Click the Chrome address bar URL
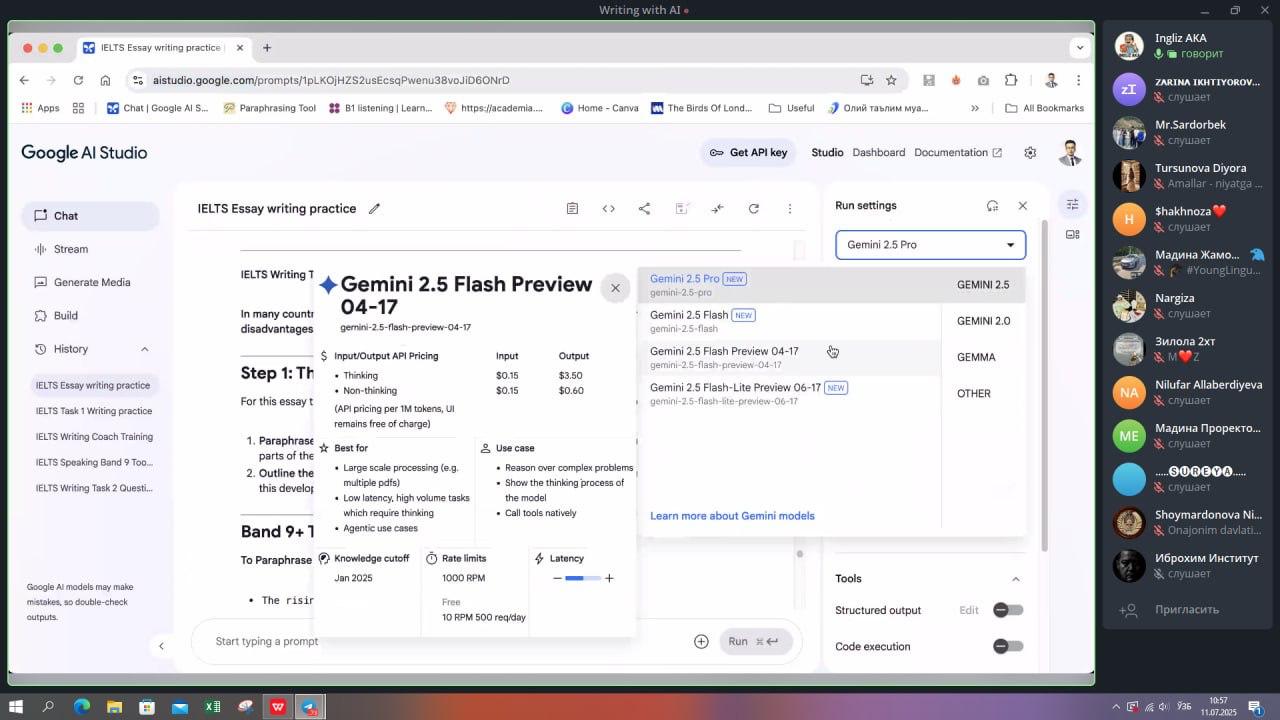Image resolution: width=1280 pixels, height=720 pixels. [x=331, y=80]
